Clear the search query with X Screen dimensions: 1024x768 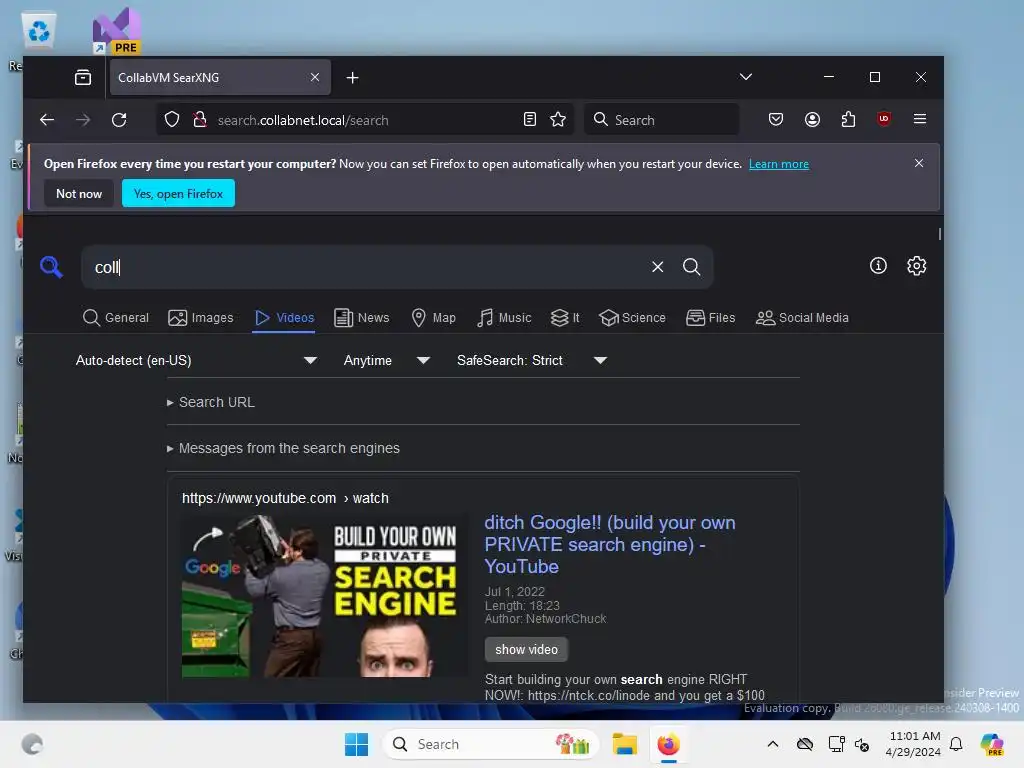[x=658, y=266]
